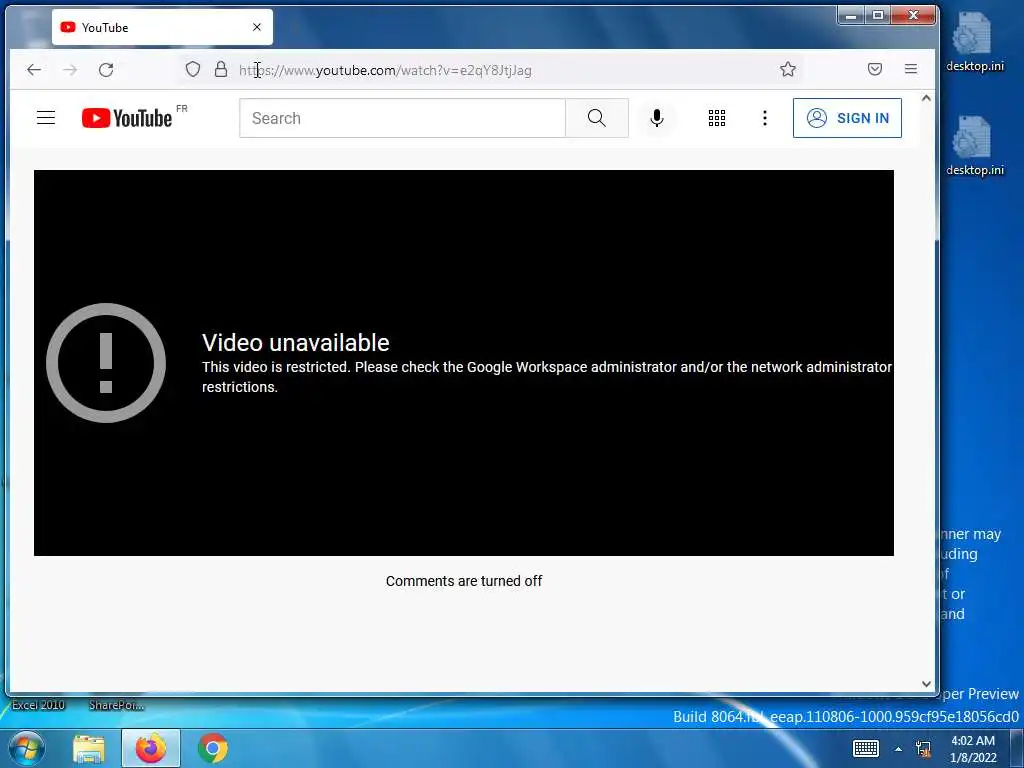This screenshot has height=768, width=1024.
Task: Open Windows Explorer from taskbar
Action: point(89,749)
